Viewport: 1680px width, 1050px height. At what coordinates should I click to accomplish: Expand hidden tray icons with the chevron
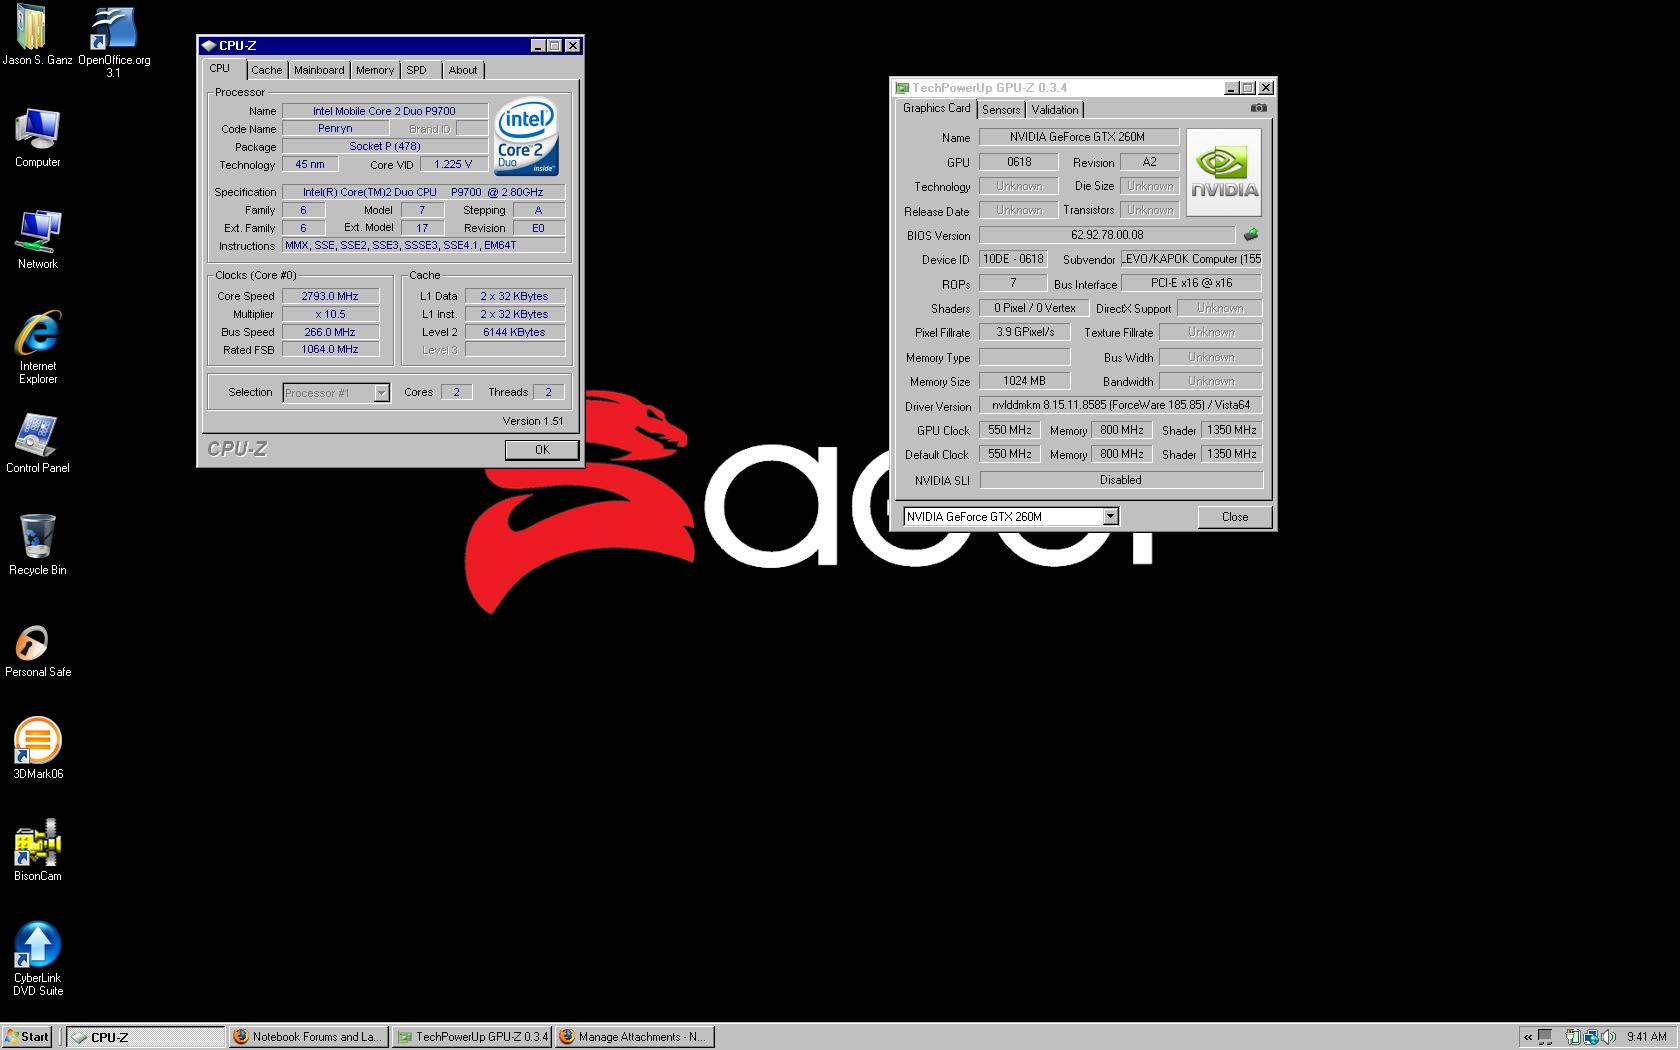tap(1527, 1037)
